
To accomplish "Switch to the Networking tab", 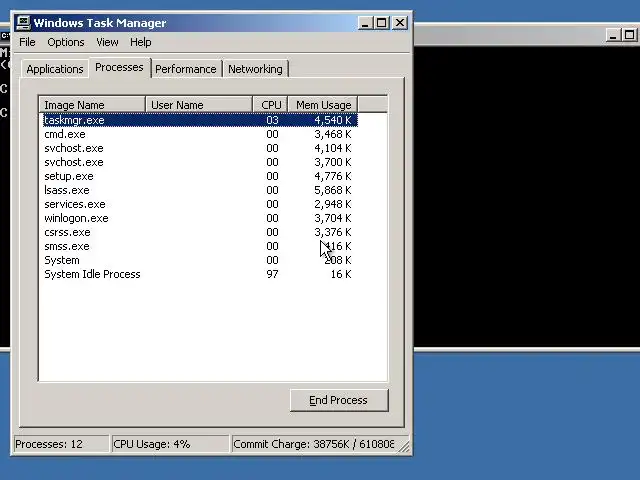I will [255, 69].
